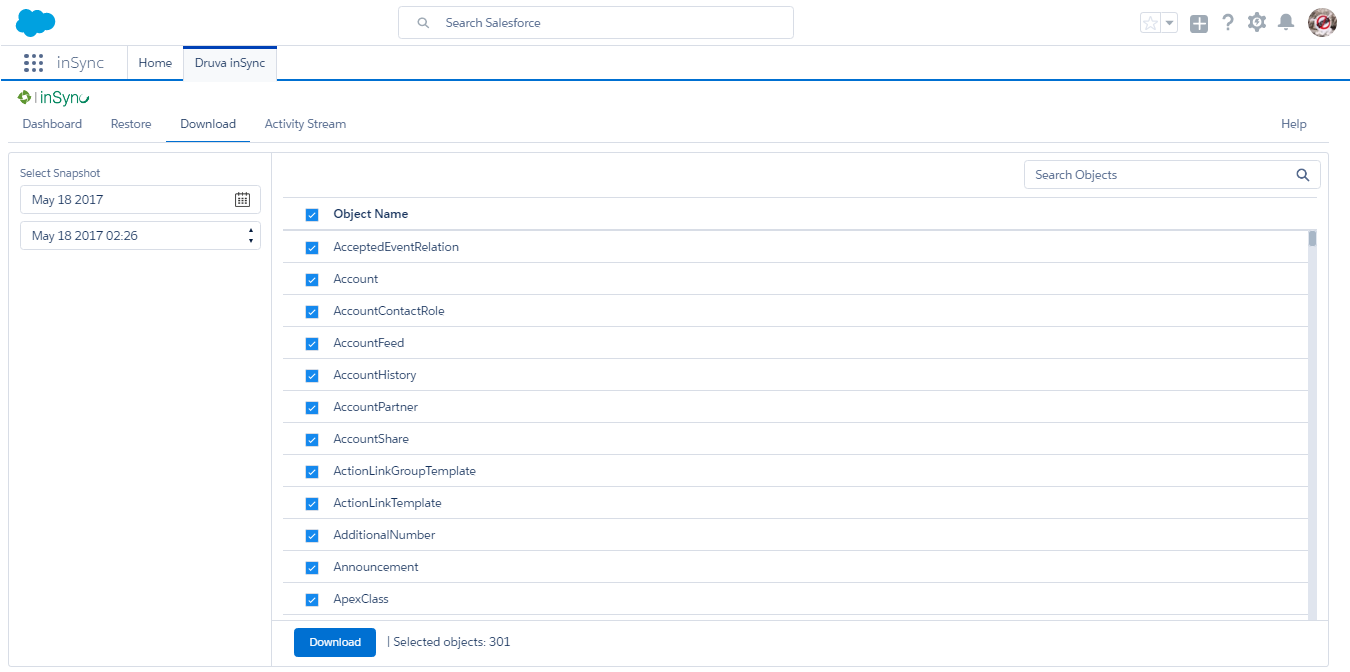Open the Help link
1350x672 pixels.
pos(1293,124)
